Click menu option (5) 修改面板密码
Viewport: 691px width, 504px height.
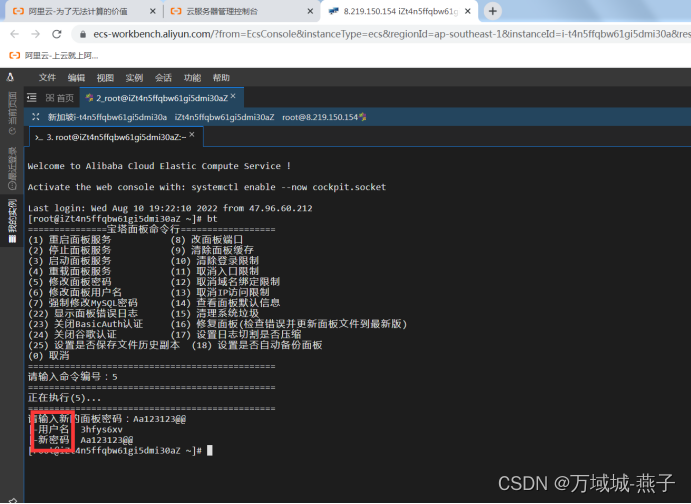pos(70,282)
